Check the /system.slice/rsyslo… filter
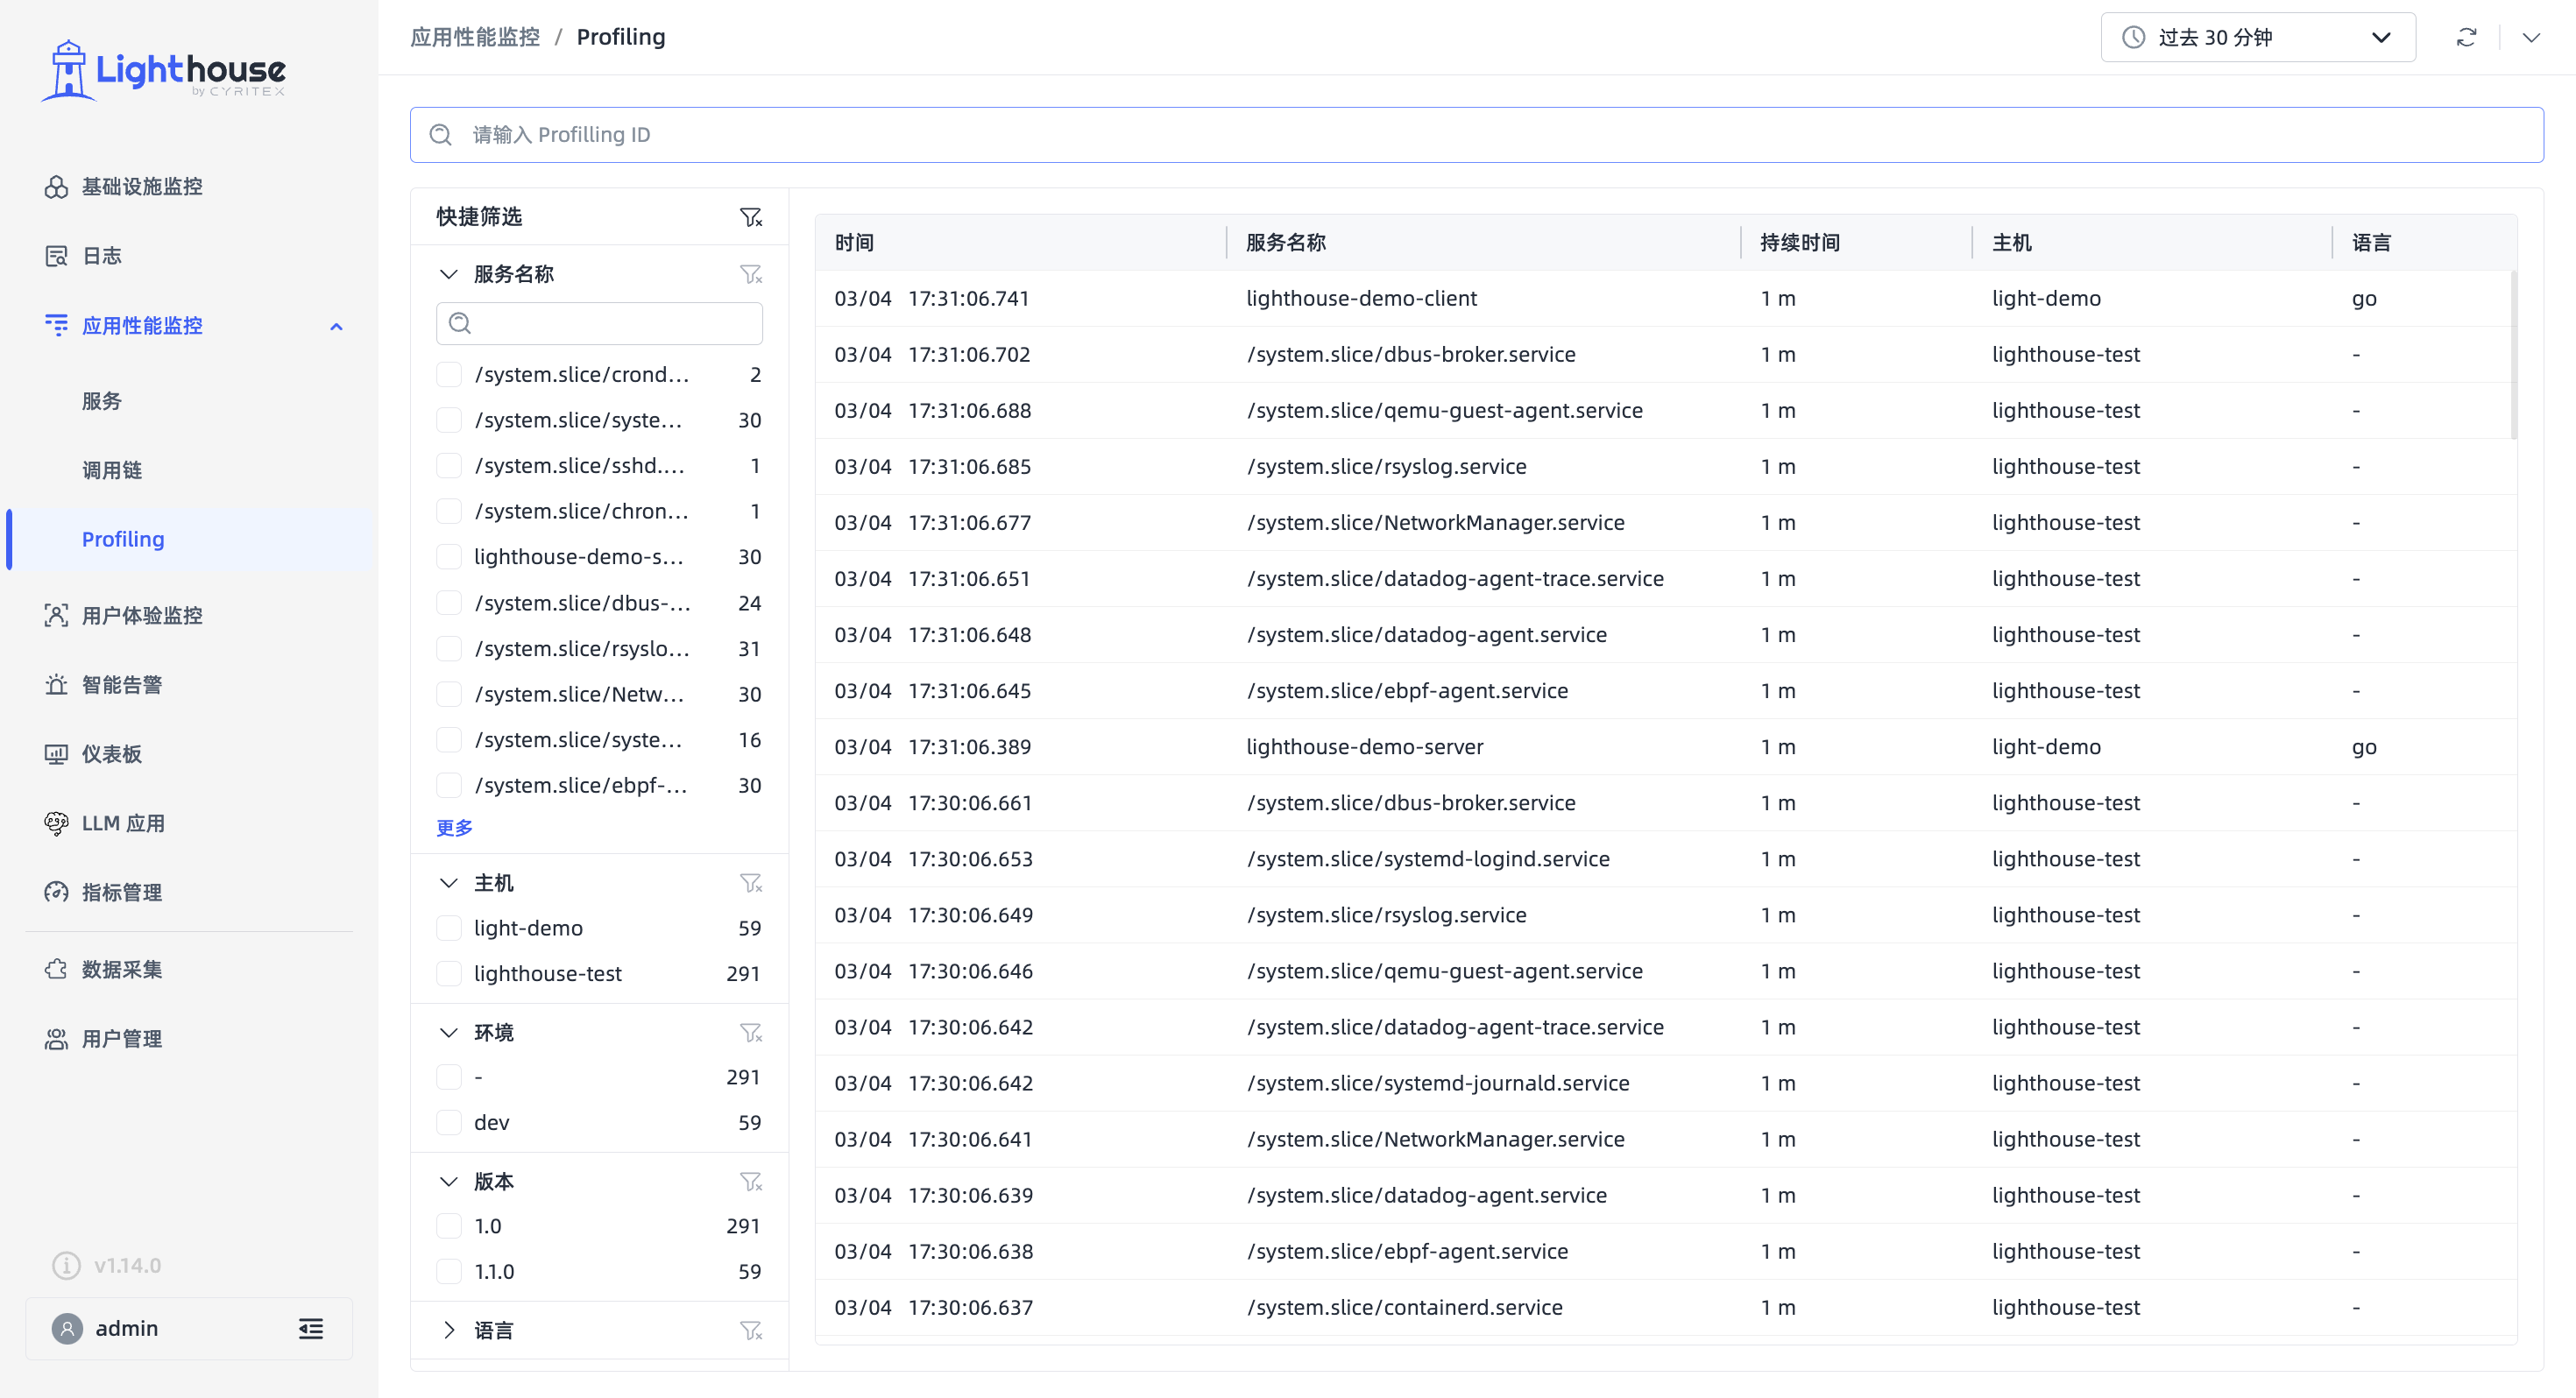 pyautogui.click(x=449, y=648)
